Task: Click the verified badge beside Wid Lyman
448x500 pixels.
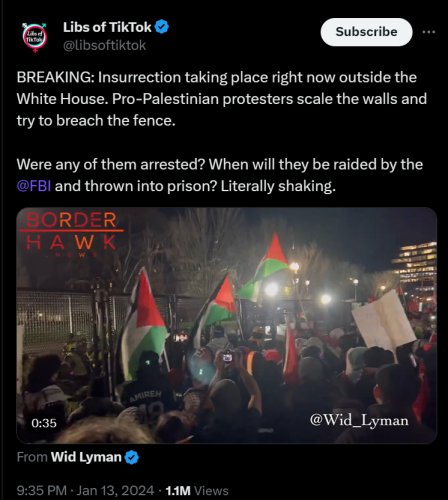Action: pyautogui.click(x=132, y=457)
